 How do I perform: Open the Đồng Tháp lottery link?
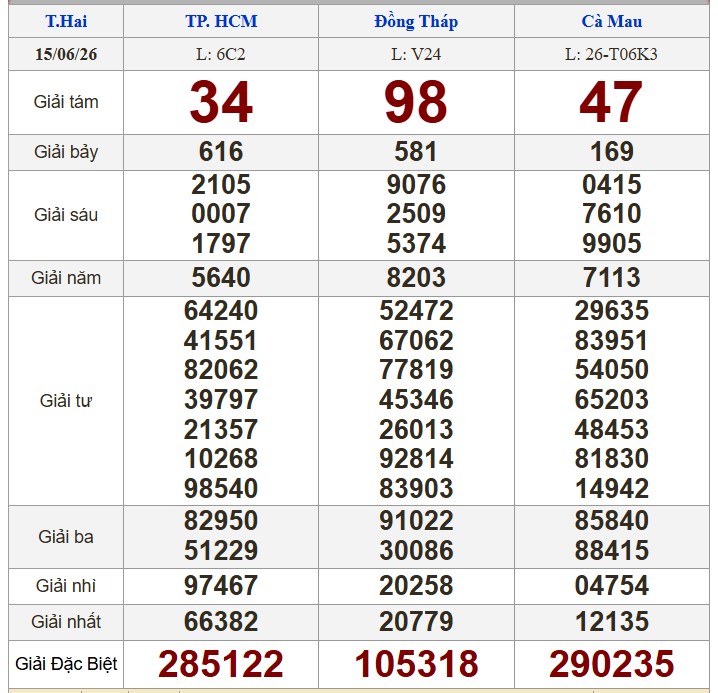416,21
